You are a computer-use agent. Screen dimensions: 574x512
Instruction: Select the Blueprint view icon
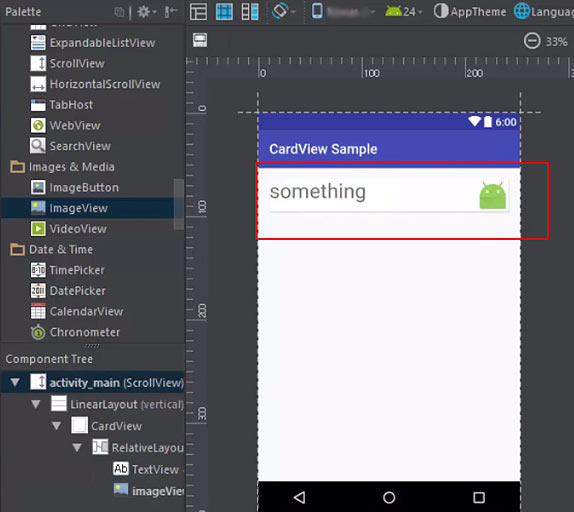point(224,12)
